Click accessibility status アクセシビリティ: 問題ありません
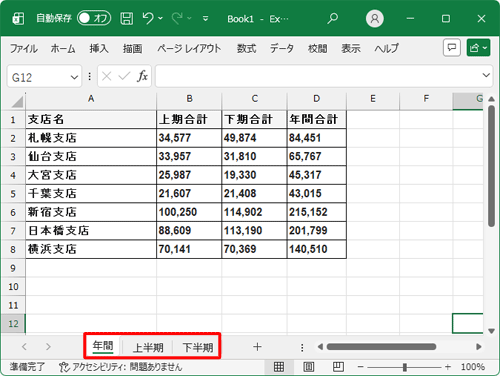 (121, 367)
